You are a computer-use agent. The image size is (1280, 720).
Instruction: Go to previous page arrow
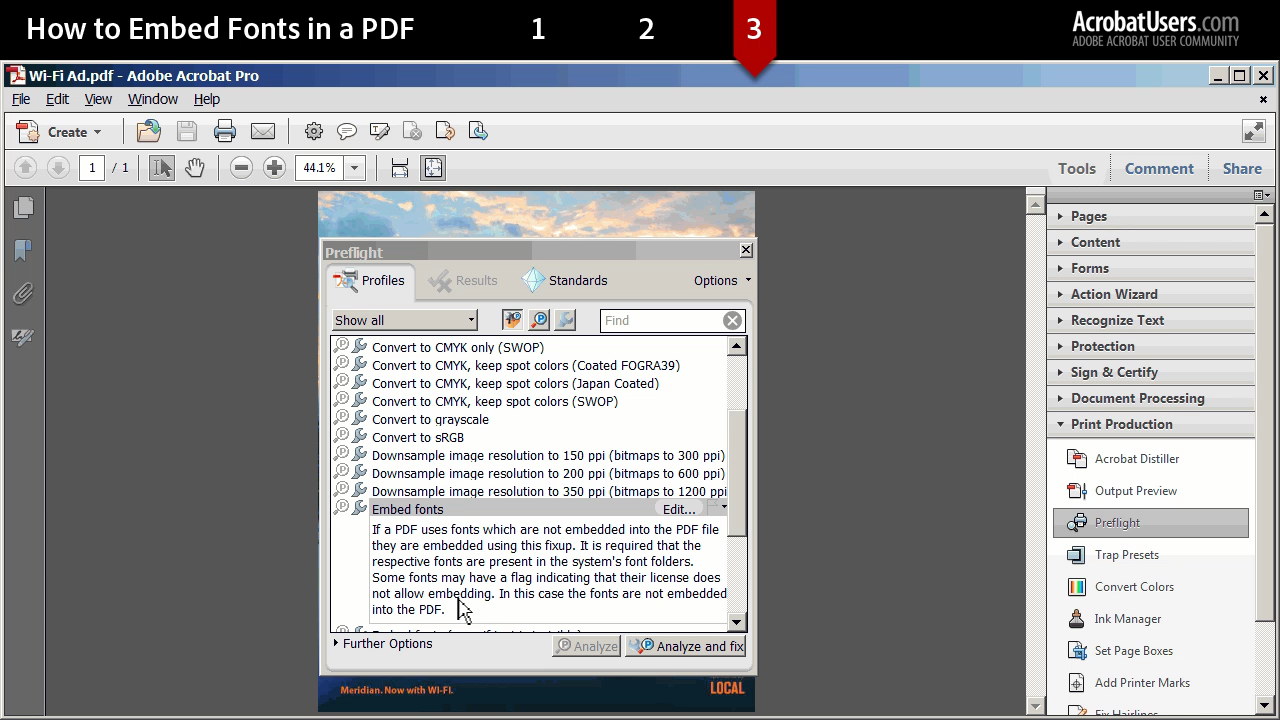26,168
